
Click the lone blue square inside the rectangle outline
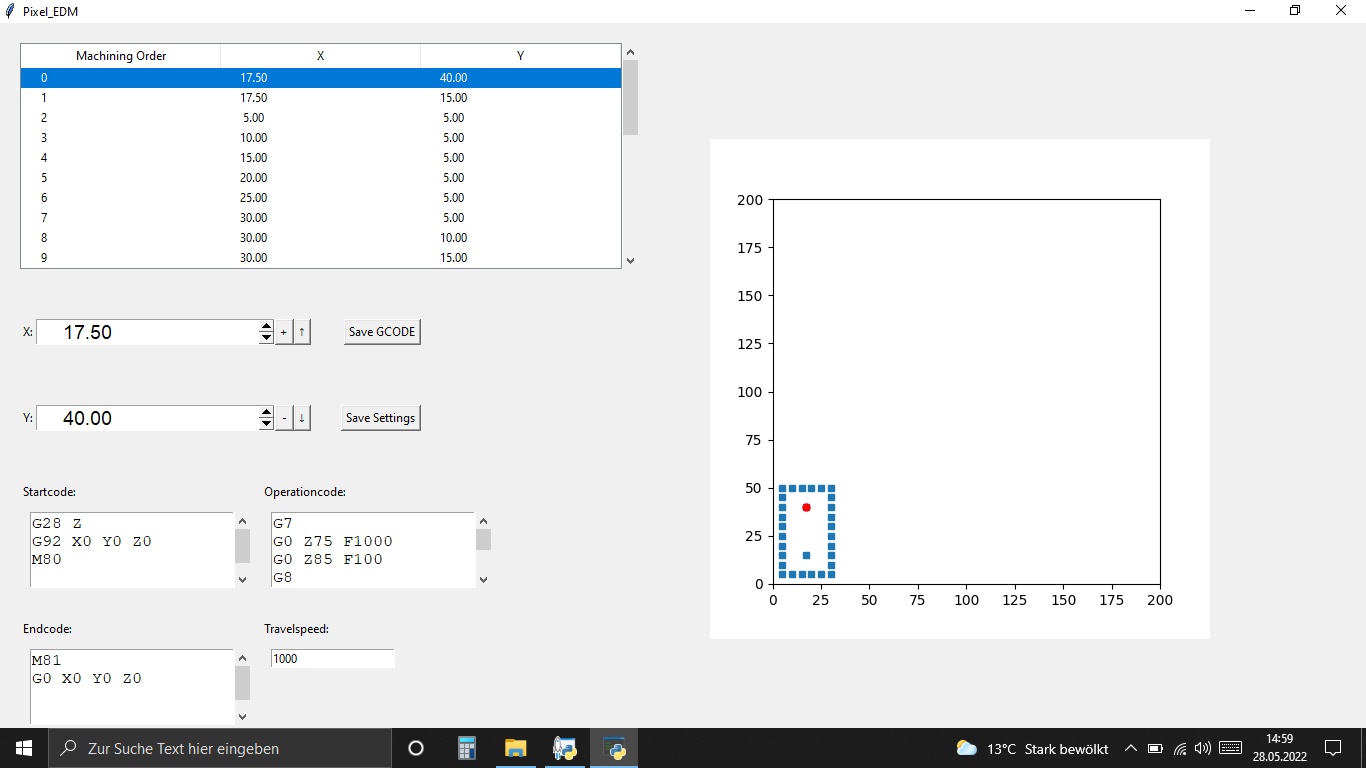click(x=806, y=555)
